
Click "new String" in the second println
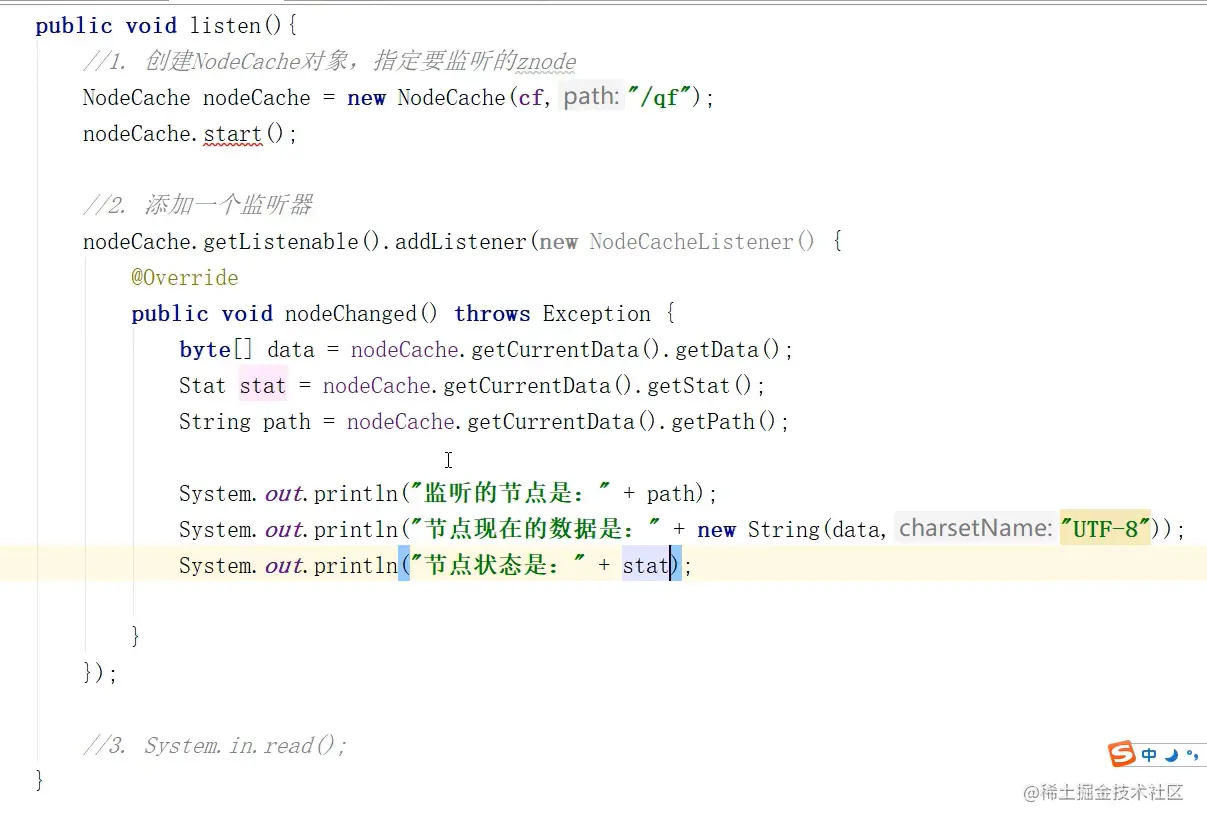click(760, 530)
